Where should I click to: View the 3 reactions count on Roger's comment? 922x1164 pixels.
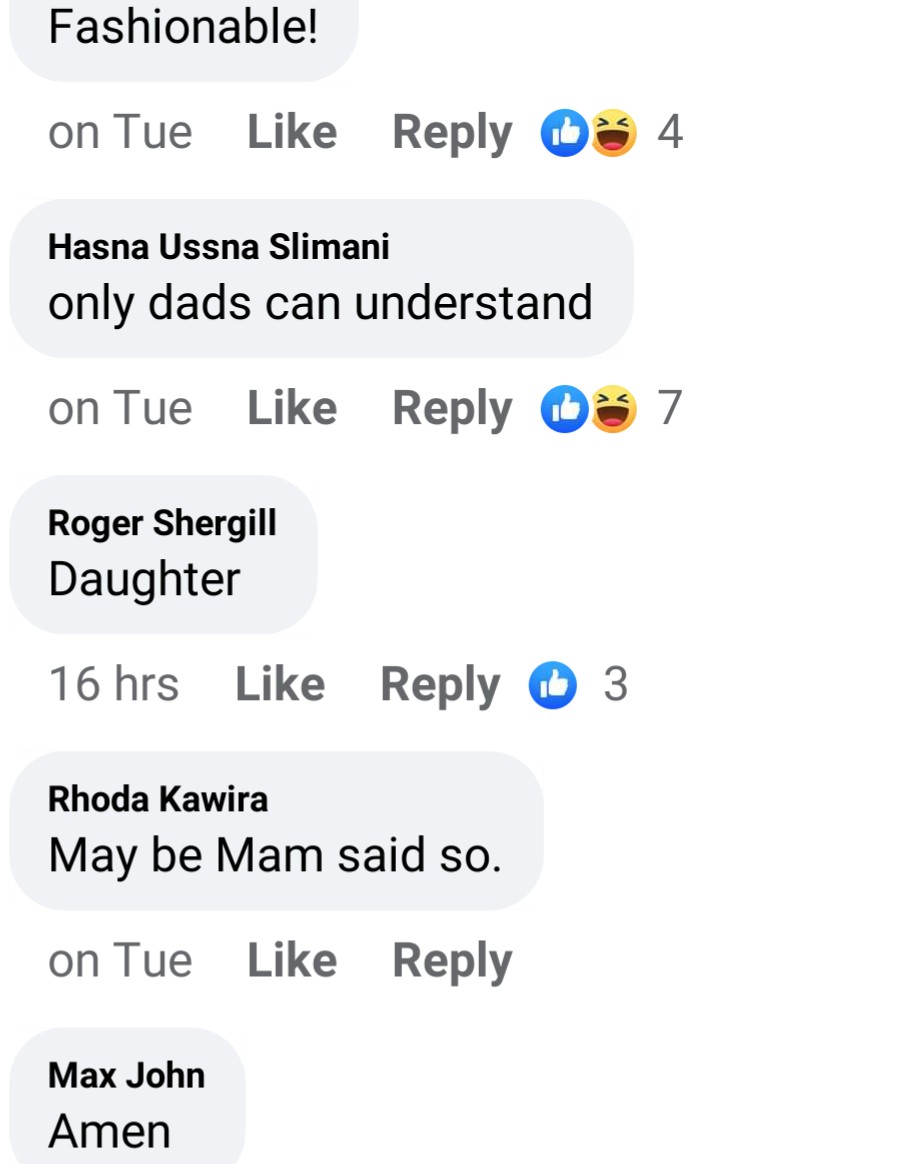(x=616, y=685)
